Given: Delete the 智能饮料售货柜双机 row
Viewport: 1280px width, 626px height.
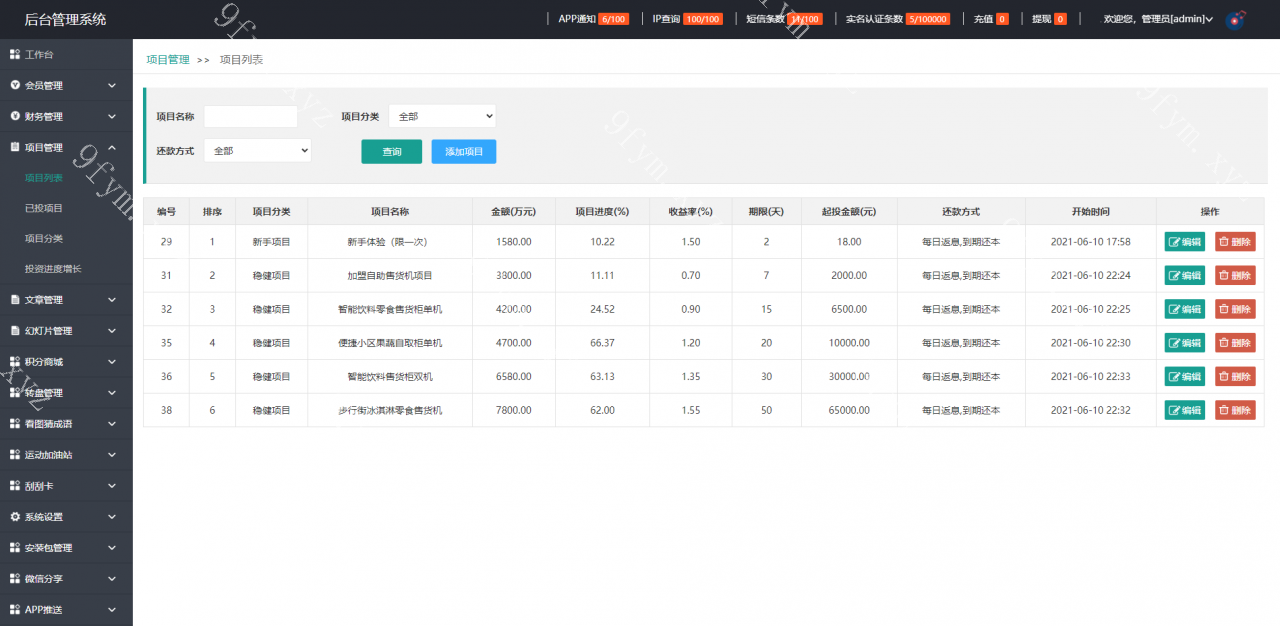Looking at the screenshot, I should click(1235, 377).
